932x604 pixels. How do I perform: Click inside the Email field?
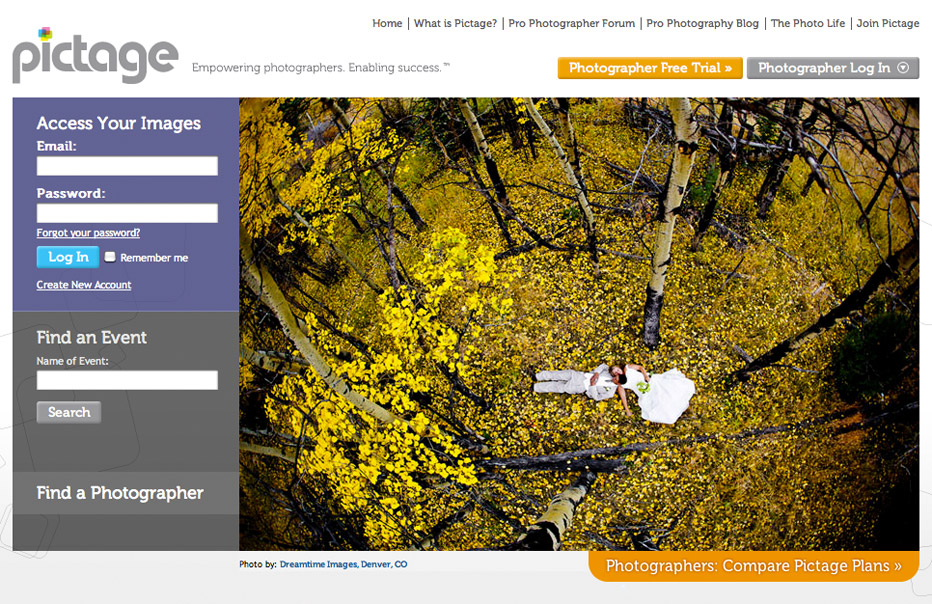(x=127, y=166)
